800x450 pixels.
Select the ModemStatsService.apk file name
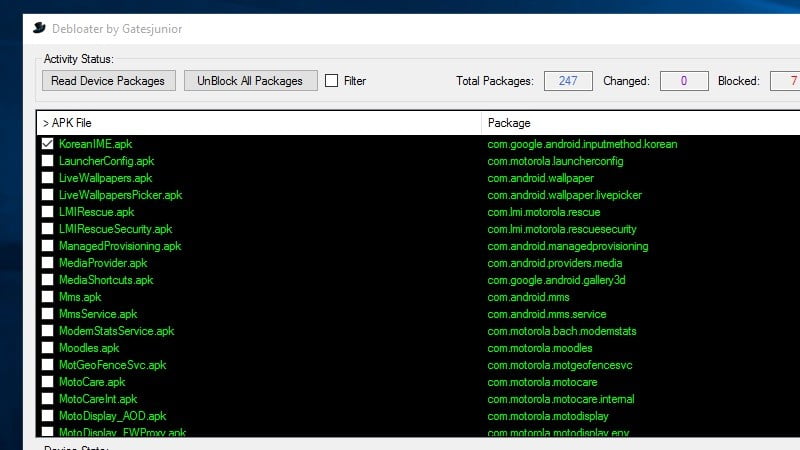click(x=116, y=331)
